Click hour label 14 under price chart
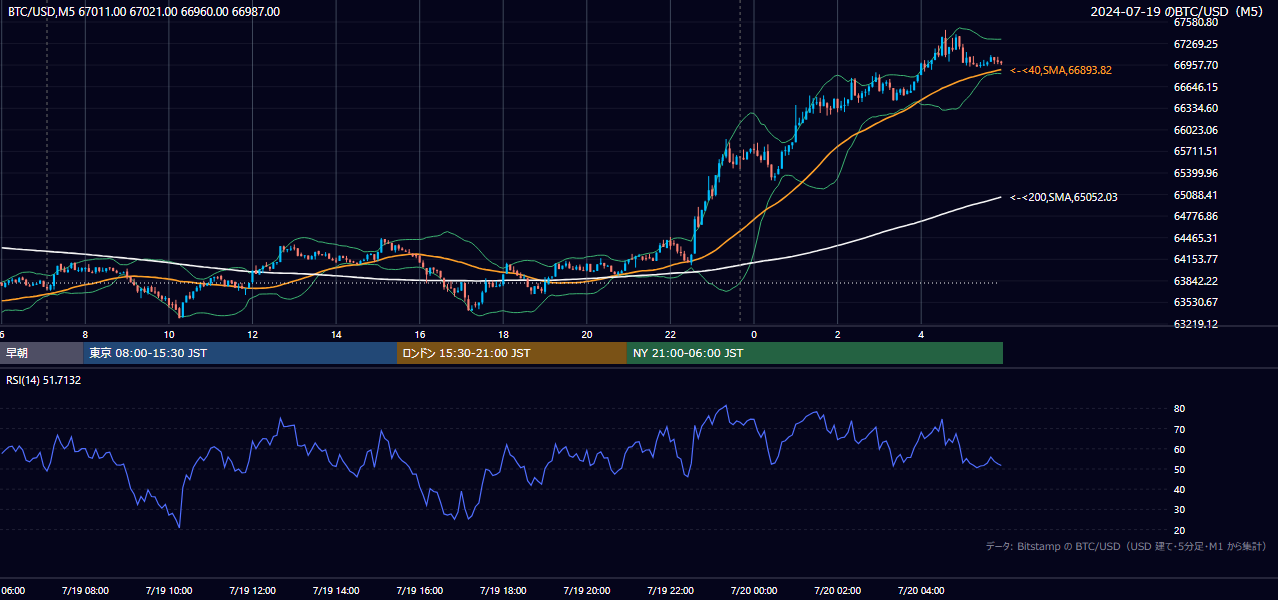The height and width of the screenshot is (600, 1278). point(336,334)
